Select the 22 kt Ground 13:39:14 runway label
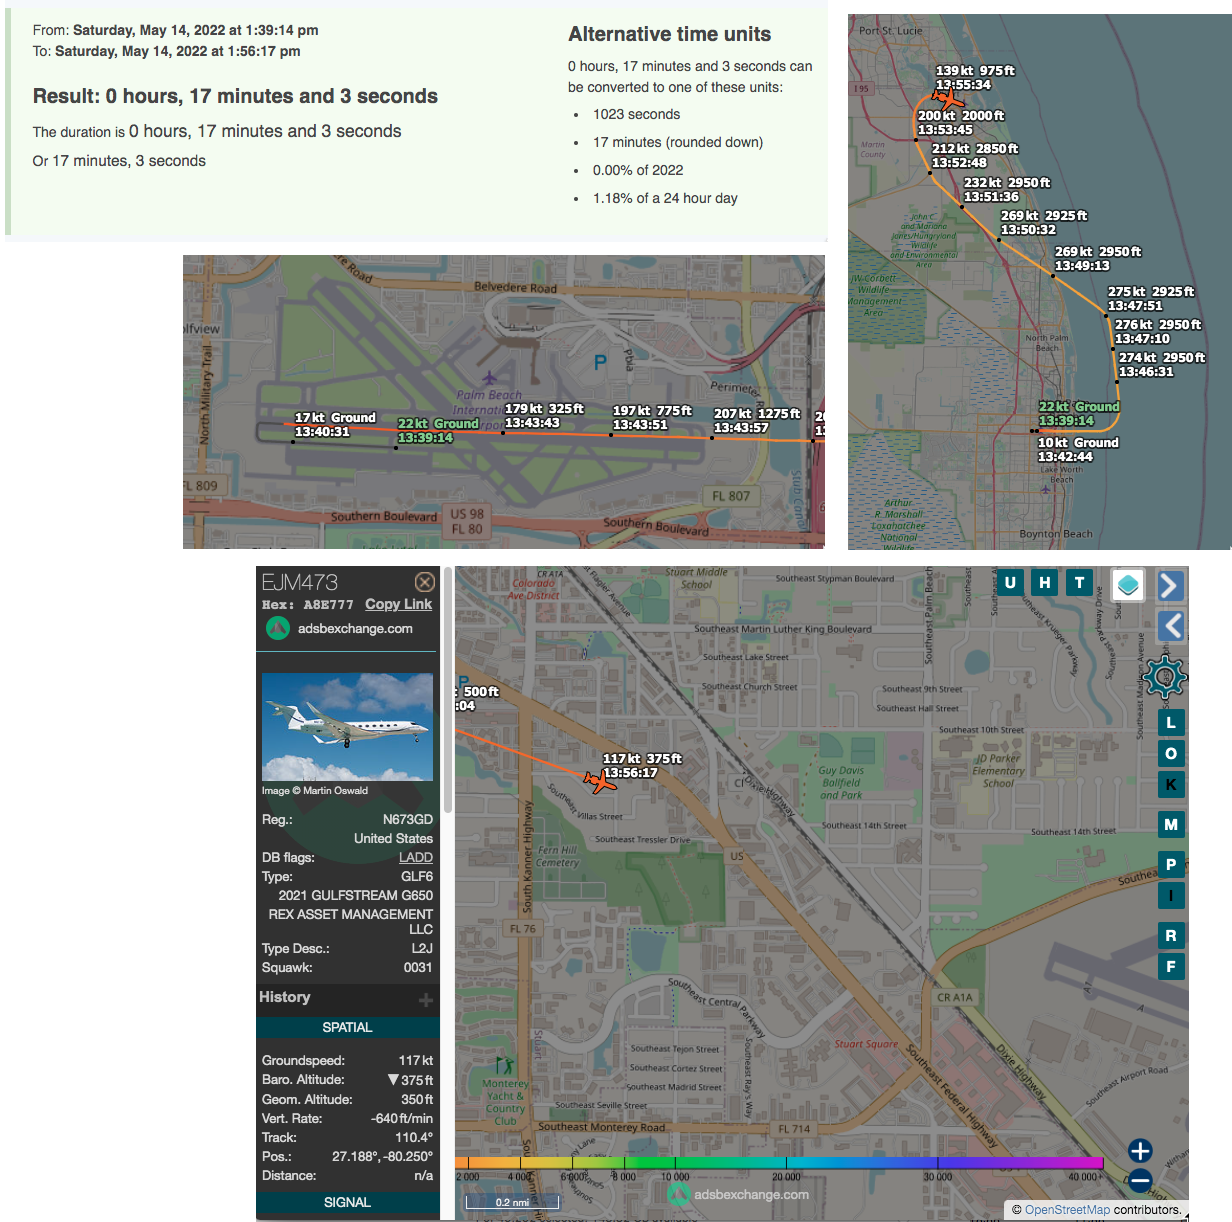This screenshot has height=1222, width=1232. point(438,430)
